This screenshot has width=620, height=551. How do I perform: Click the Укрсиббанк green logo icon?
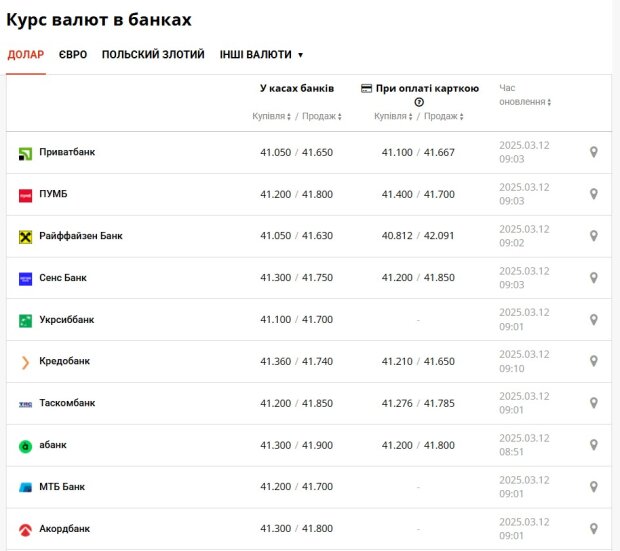25,321
